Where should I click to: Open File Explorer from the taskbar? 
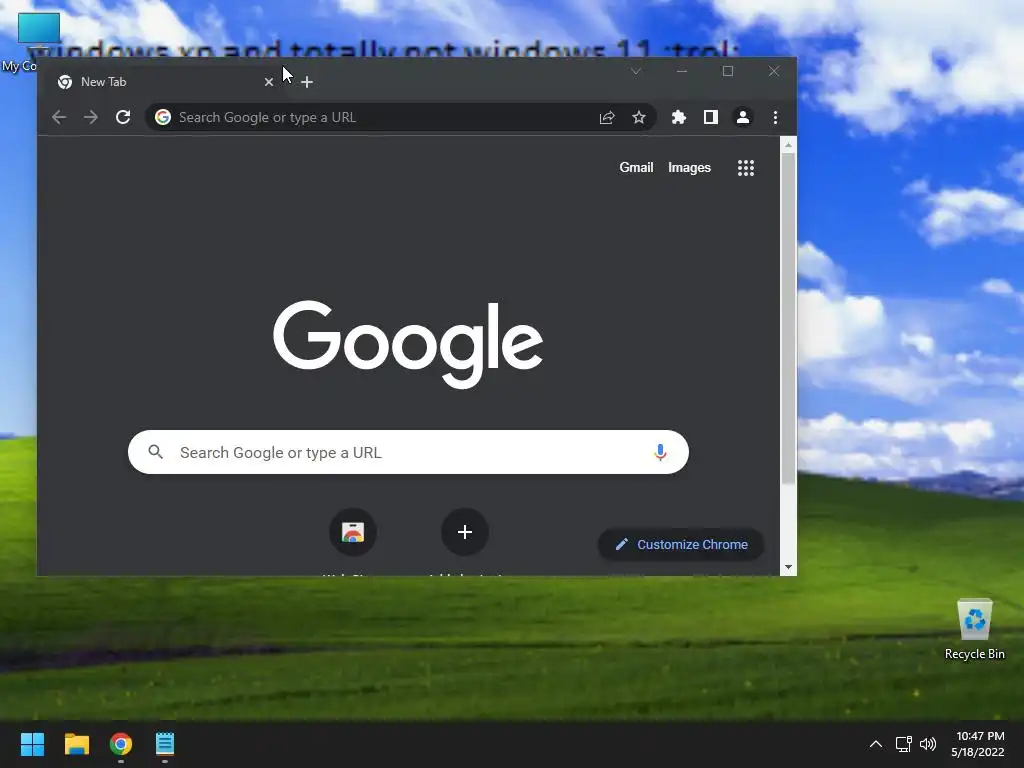[76, 744]
